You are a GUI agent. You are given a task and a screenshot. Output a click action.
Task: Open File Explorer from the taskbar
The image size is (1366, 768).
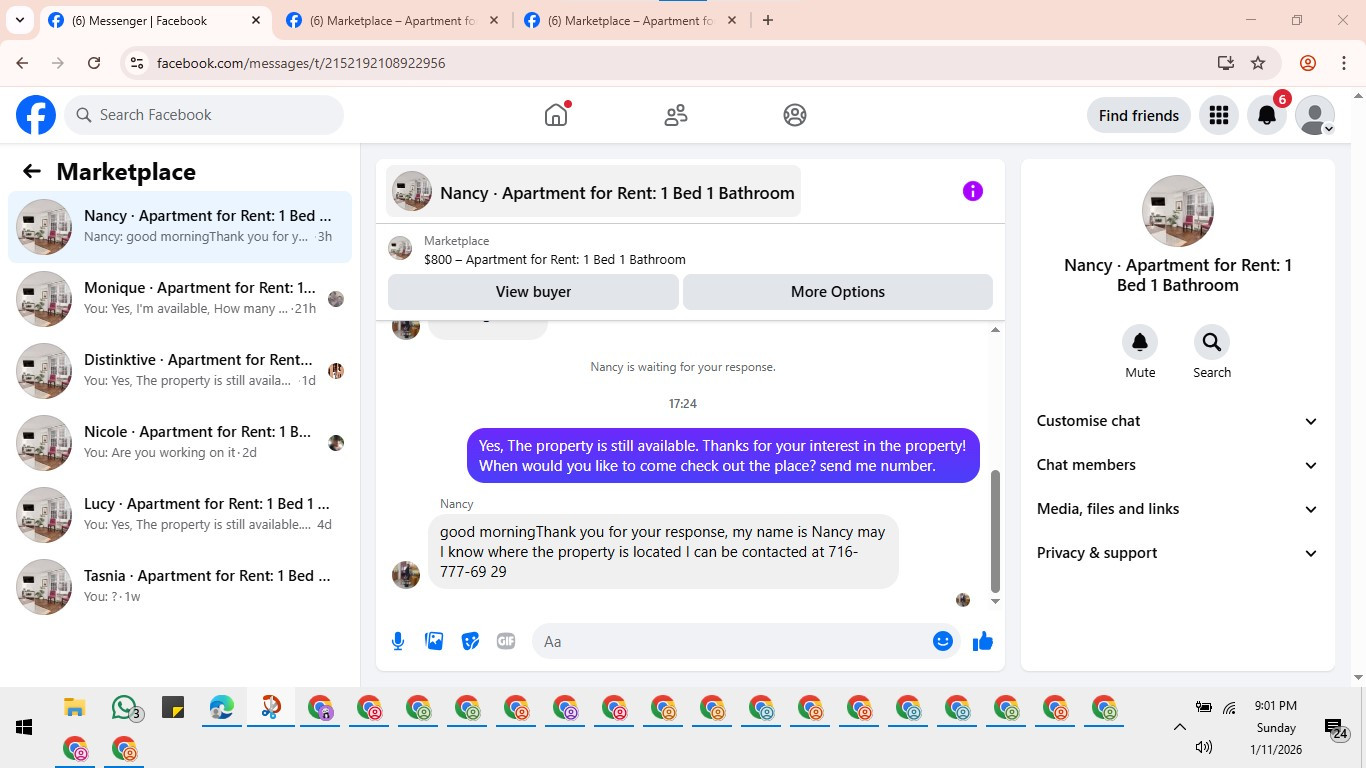pos(74,708)
